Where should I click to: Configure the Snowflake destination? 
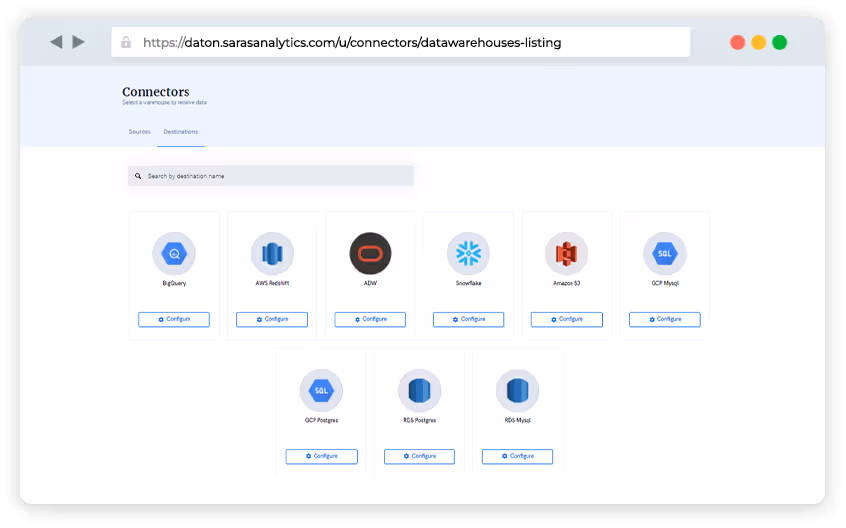[468, 319]
